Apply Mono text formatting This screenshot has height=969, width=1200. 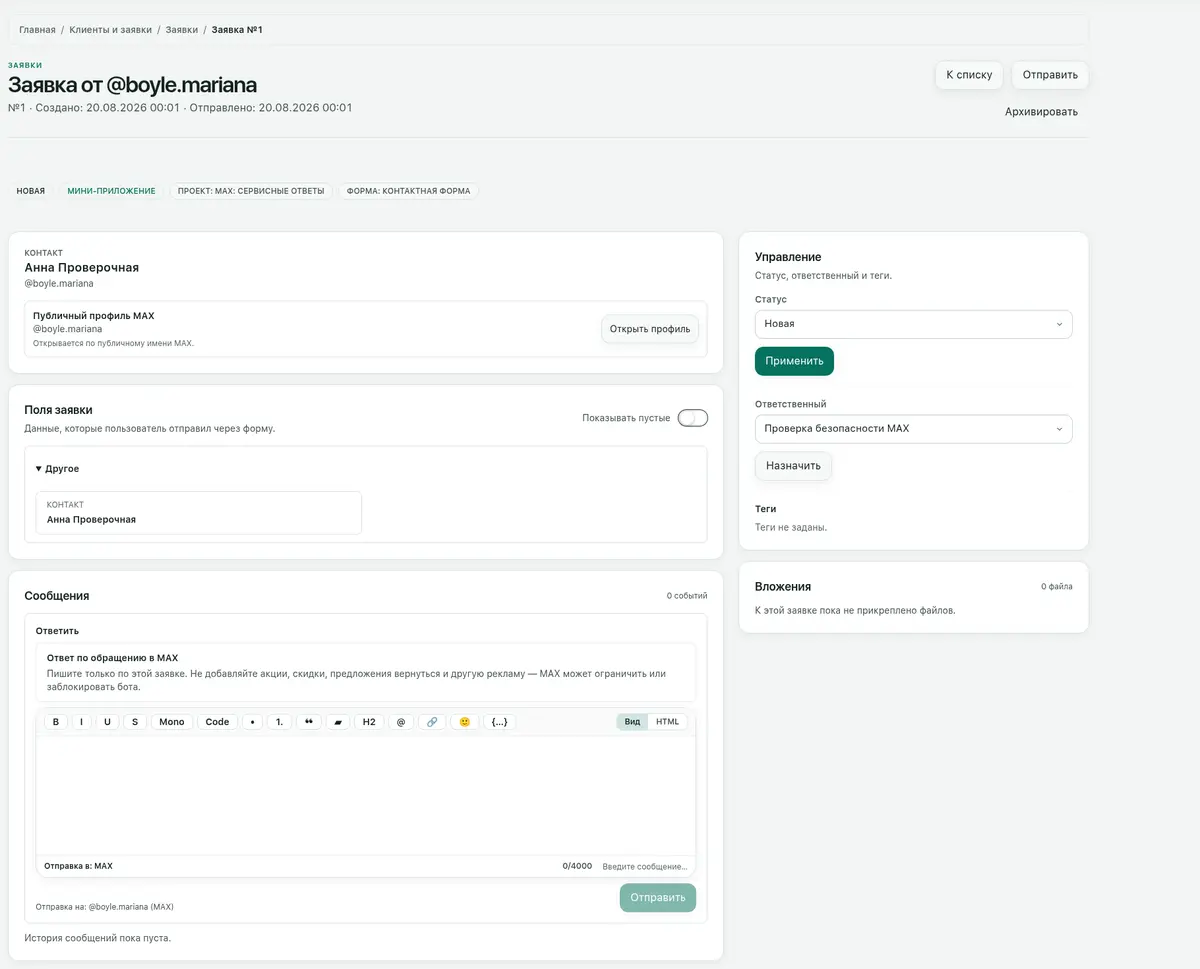coord(172,722)
